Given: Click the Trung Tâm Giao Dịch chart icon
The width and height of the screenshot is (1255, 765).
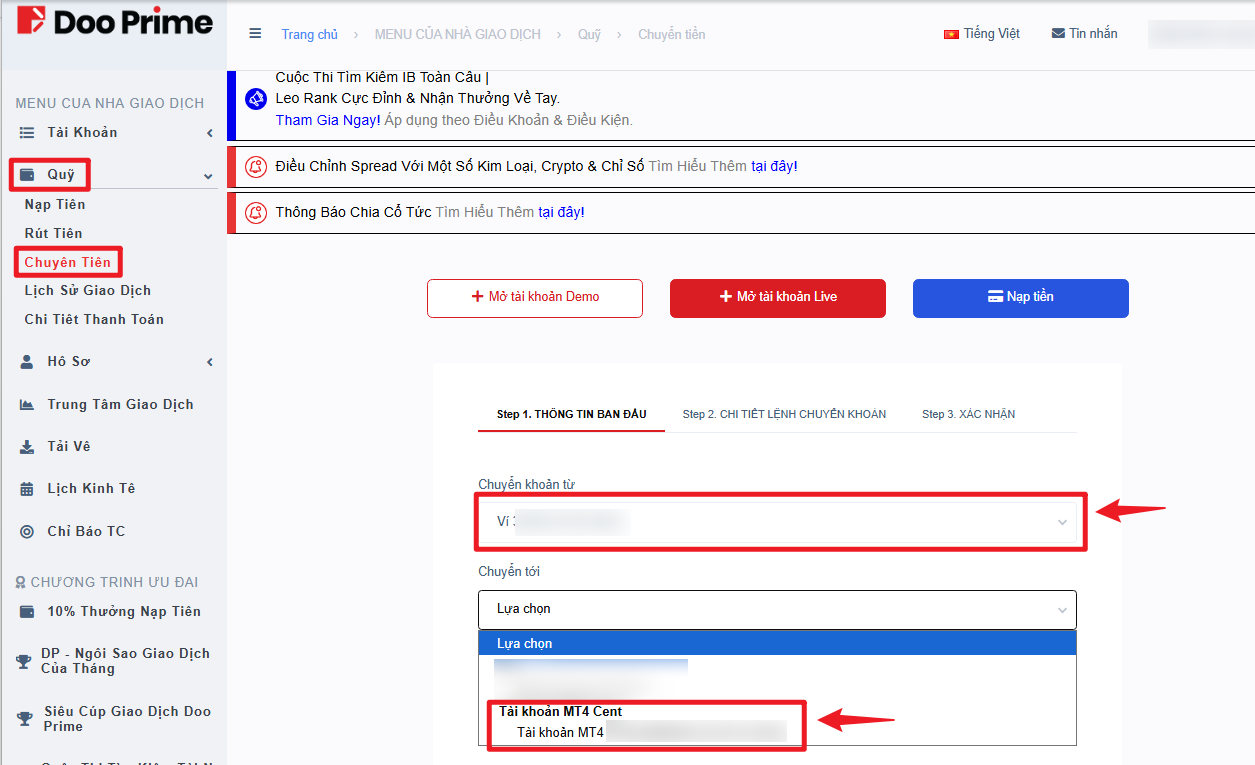Looking at the screenshot, I should pos(27,405).
